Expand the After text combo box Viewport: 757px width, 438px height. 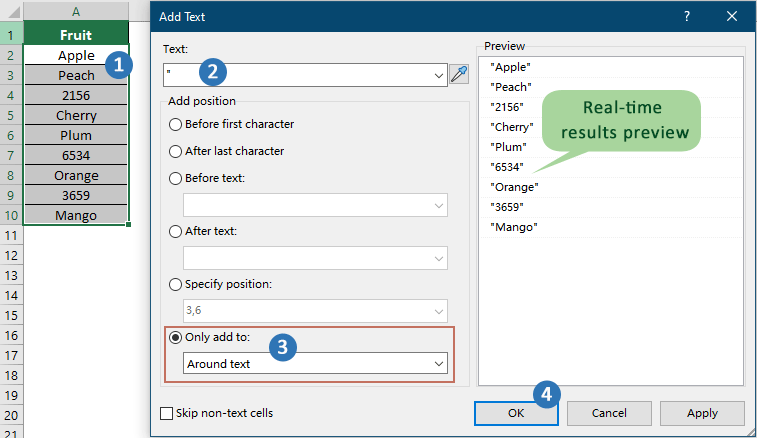[x=438, y=258]
